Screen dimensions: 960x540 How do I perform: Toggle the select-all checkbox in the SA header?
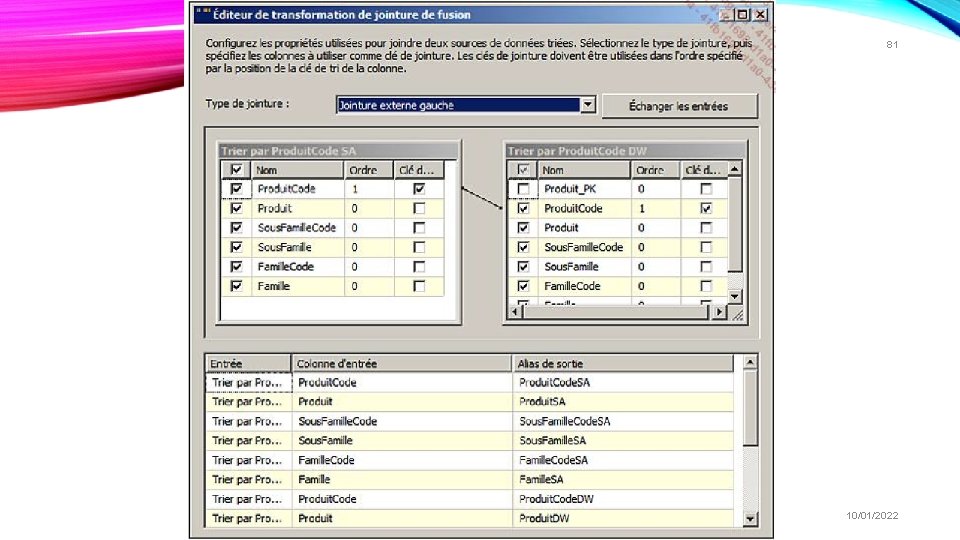click(x=236, y=170)
